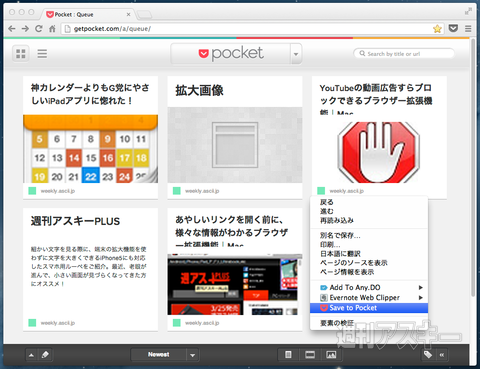480x369 pixels.
Task: Click the Pocket extension toolbar icon
Action: coord(453,28)
